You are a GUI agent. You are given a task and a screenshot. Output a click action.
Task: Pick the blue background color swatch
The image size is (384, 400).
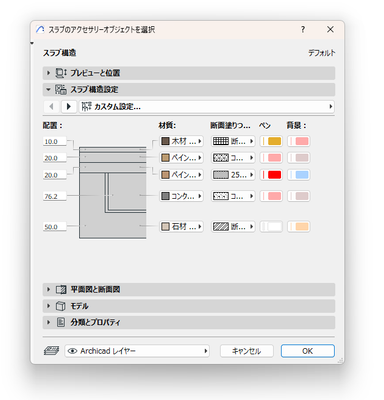299,175
